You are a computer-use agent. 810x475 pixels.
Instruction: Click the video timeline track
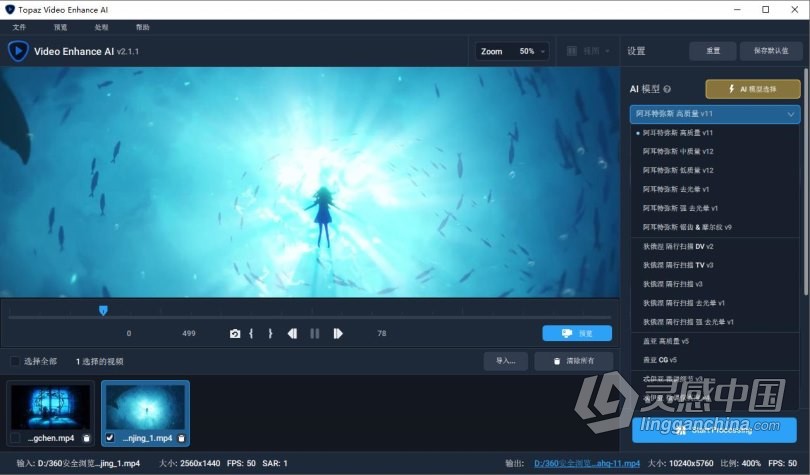310,317
